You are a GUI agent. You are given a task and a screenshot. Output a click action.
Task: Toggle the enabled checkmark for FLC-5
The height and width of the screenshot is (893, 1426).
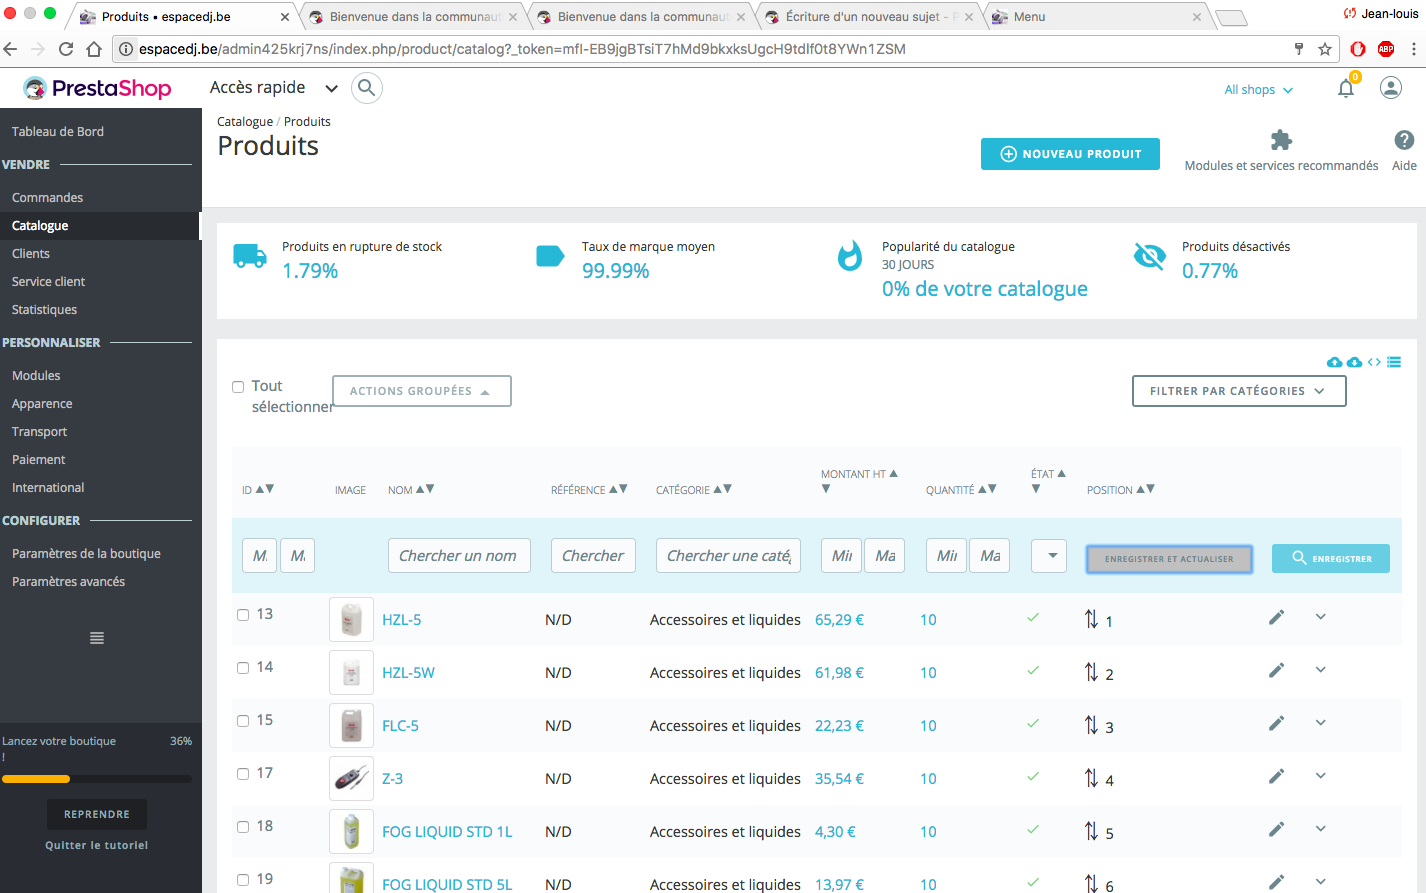pyautogui.click(x=1033, y=724)
